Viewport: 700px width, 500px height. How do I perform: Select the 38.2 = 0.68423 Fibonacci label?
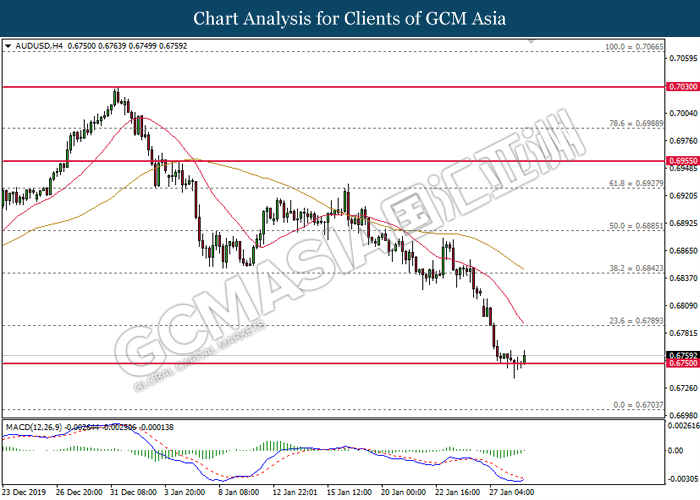[636, 268]
